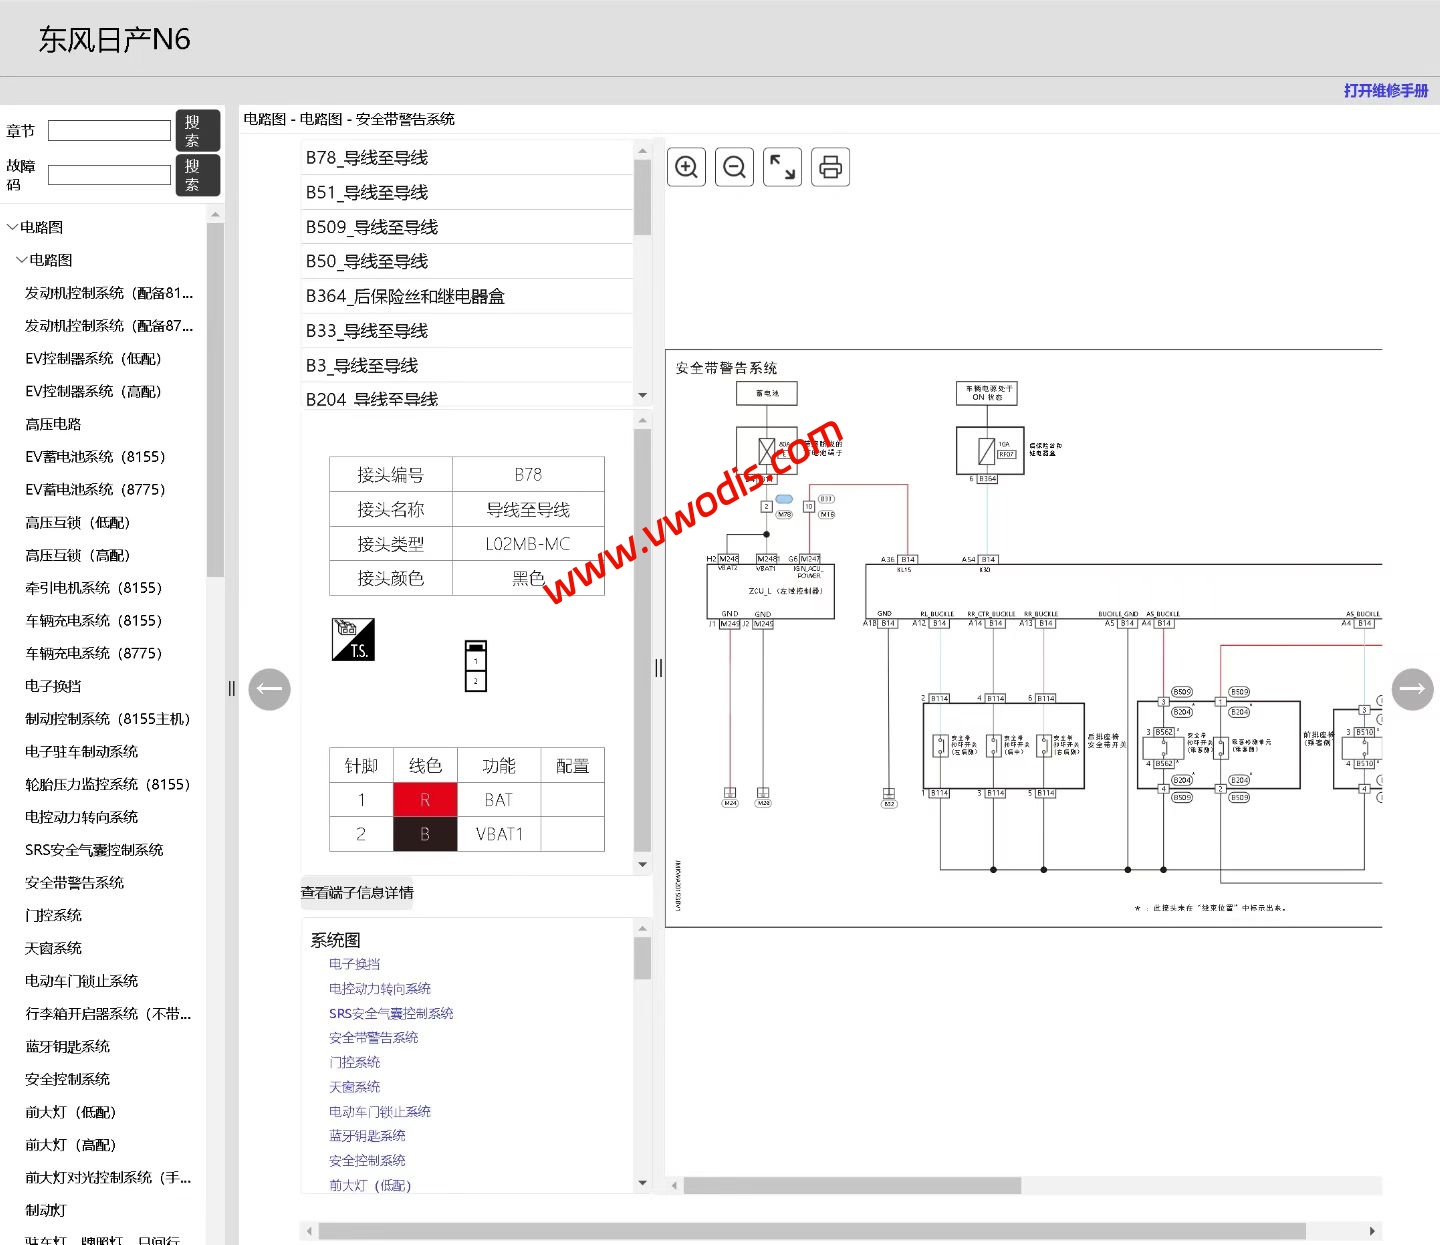
Task: Collapse the middle panel splitter handle
Action: [659, 667]
